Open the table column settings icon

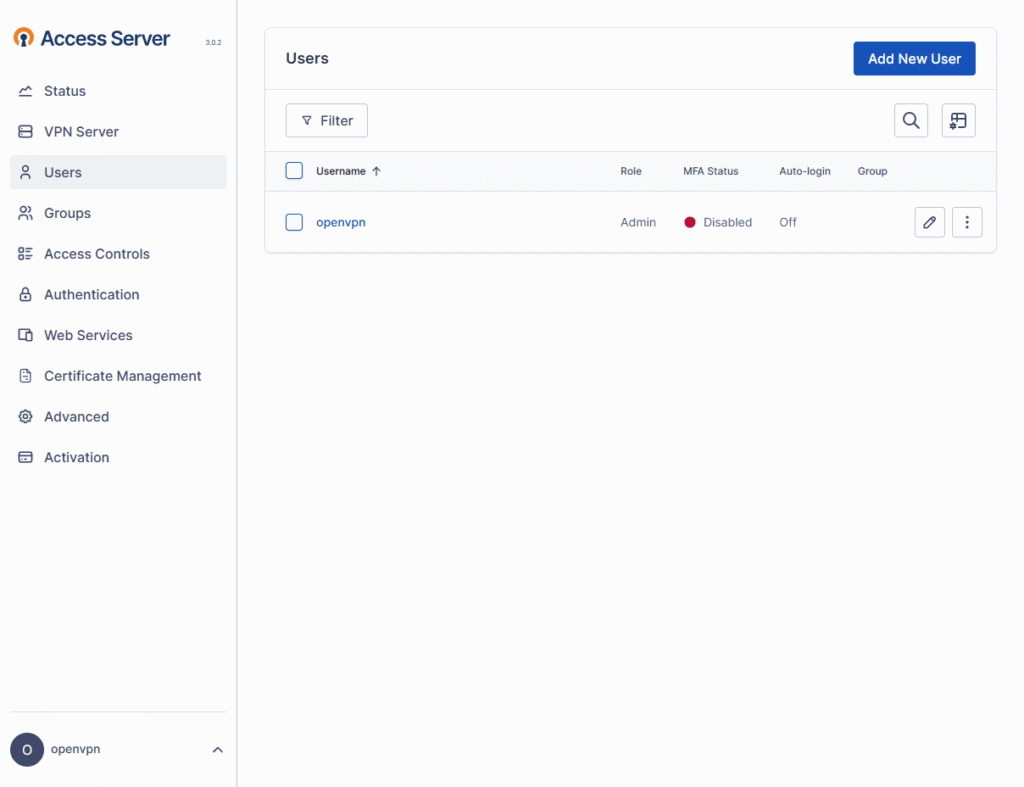tap(958, 121)
